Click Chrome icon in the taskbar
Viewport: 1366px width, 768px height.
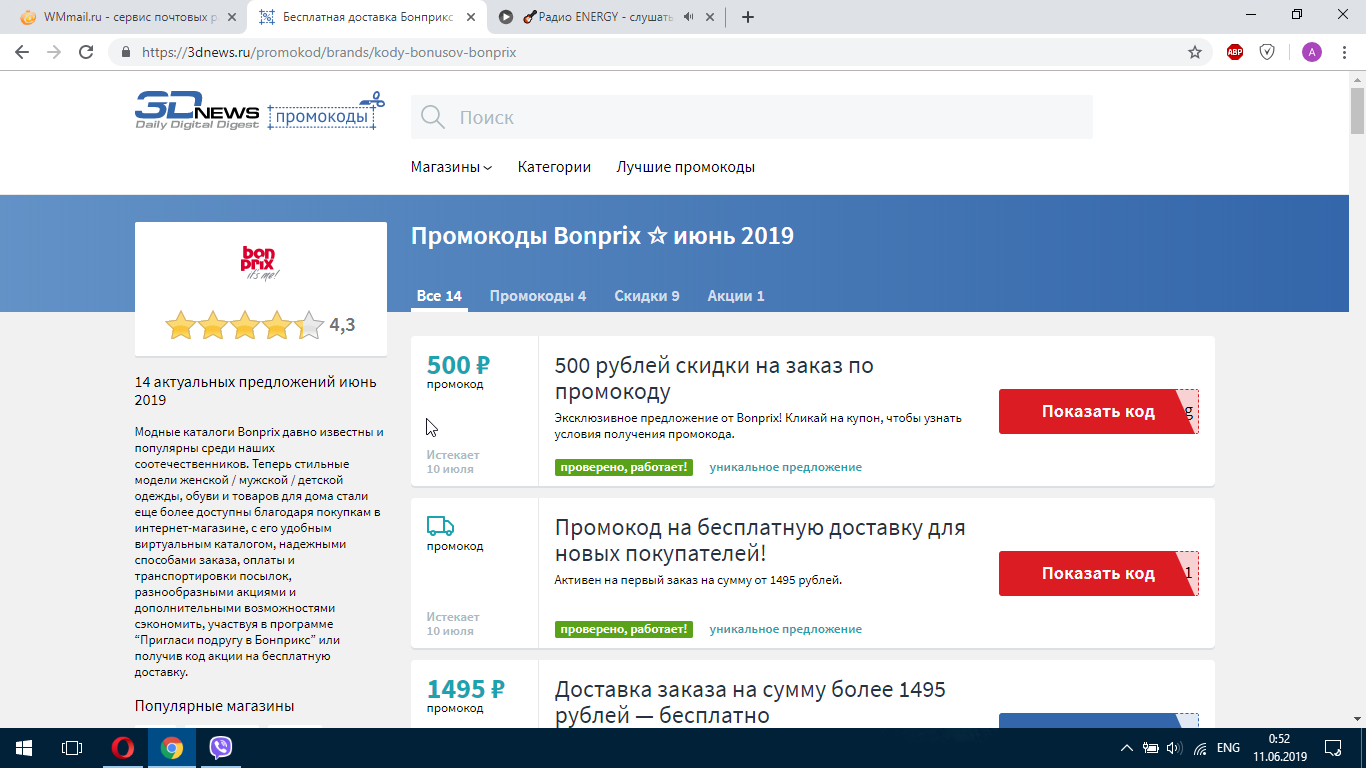(172, 747)
